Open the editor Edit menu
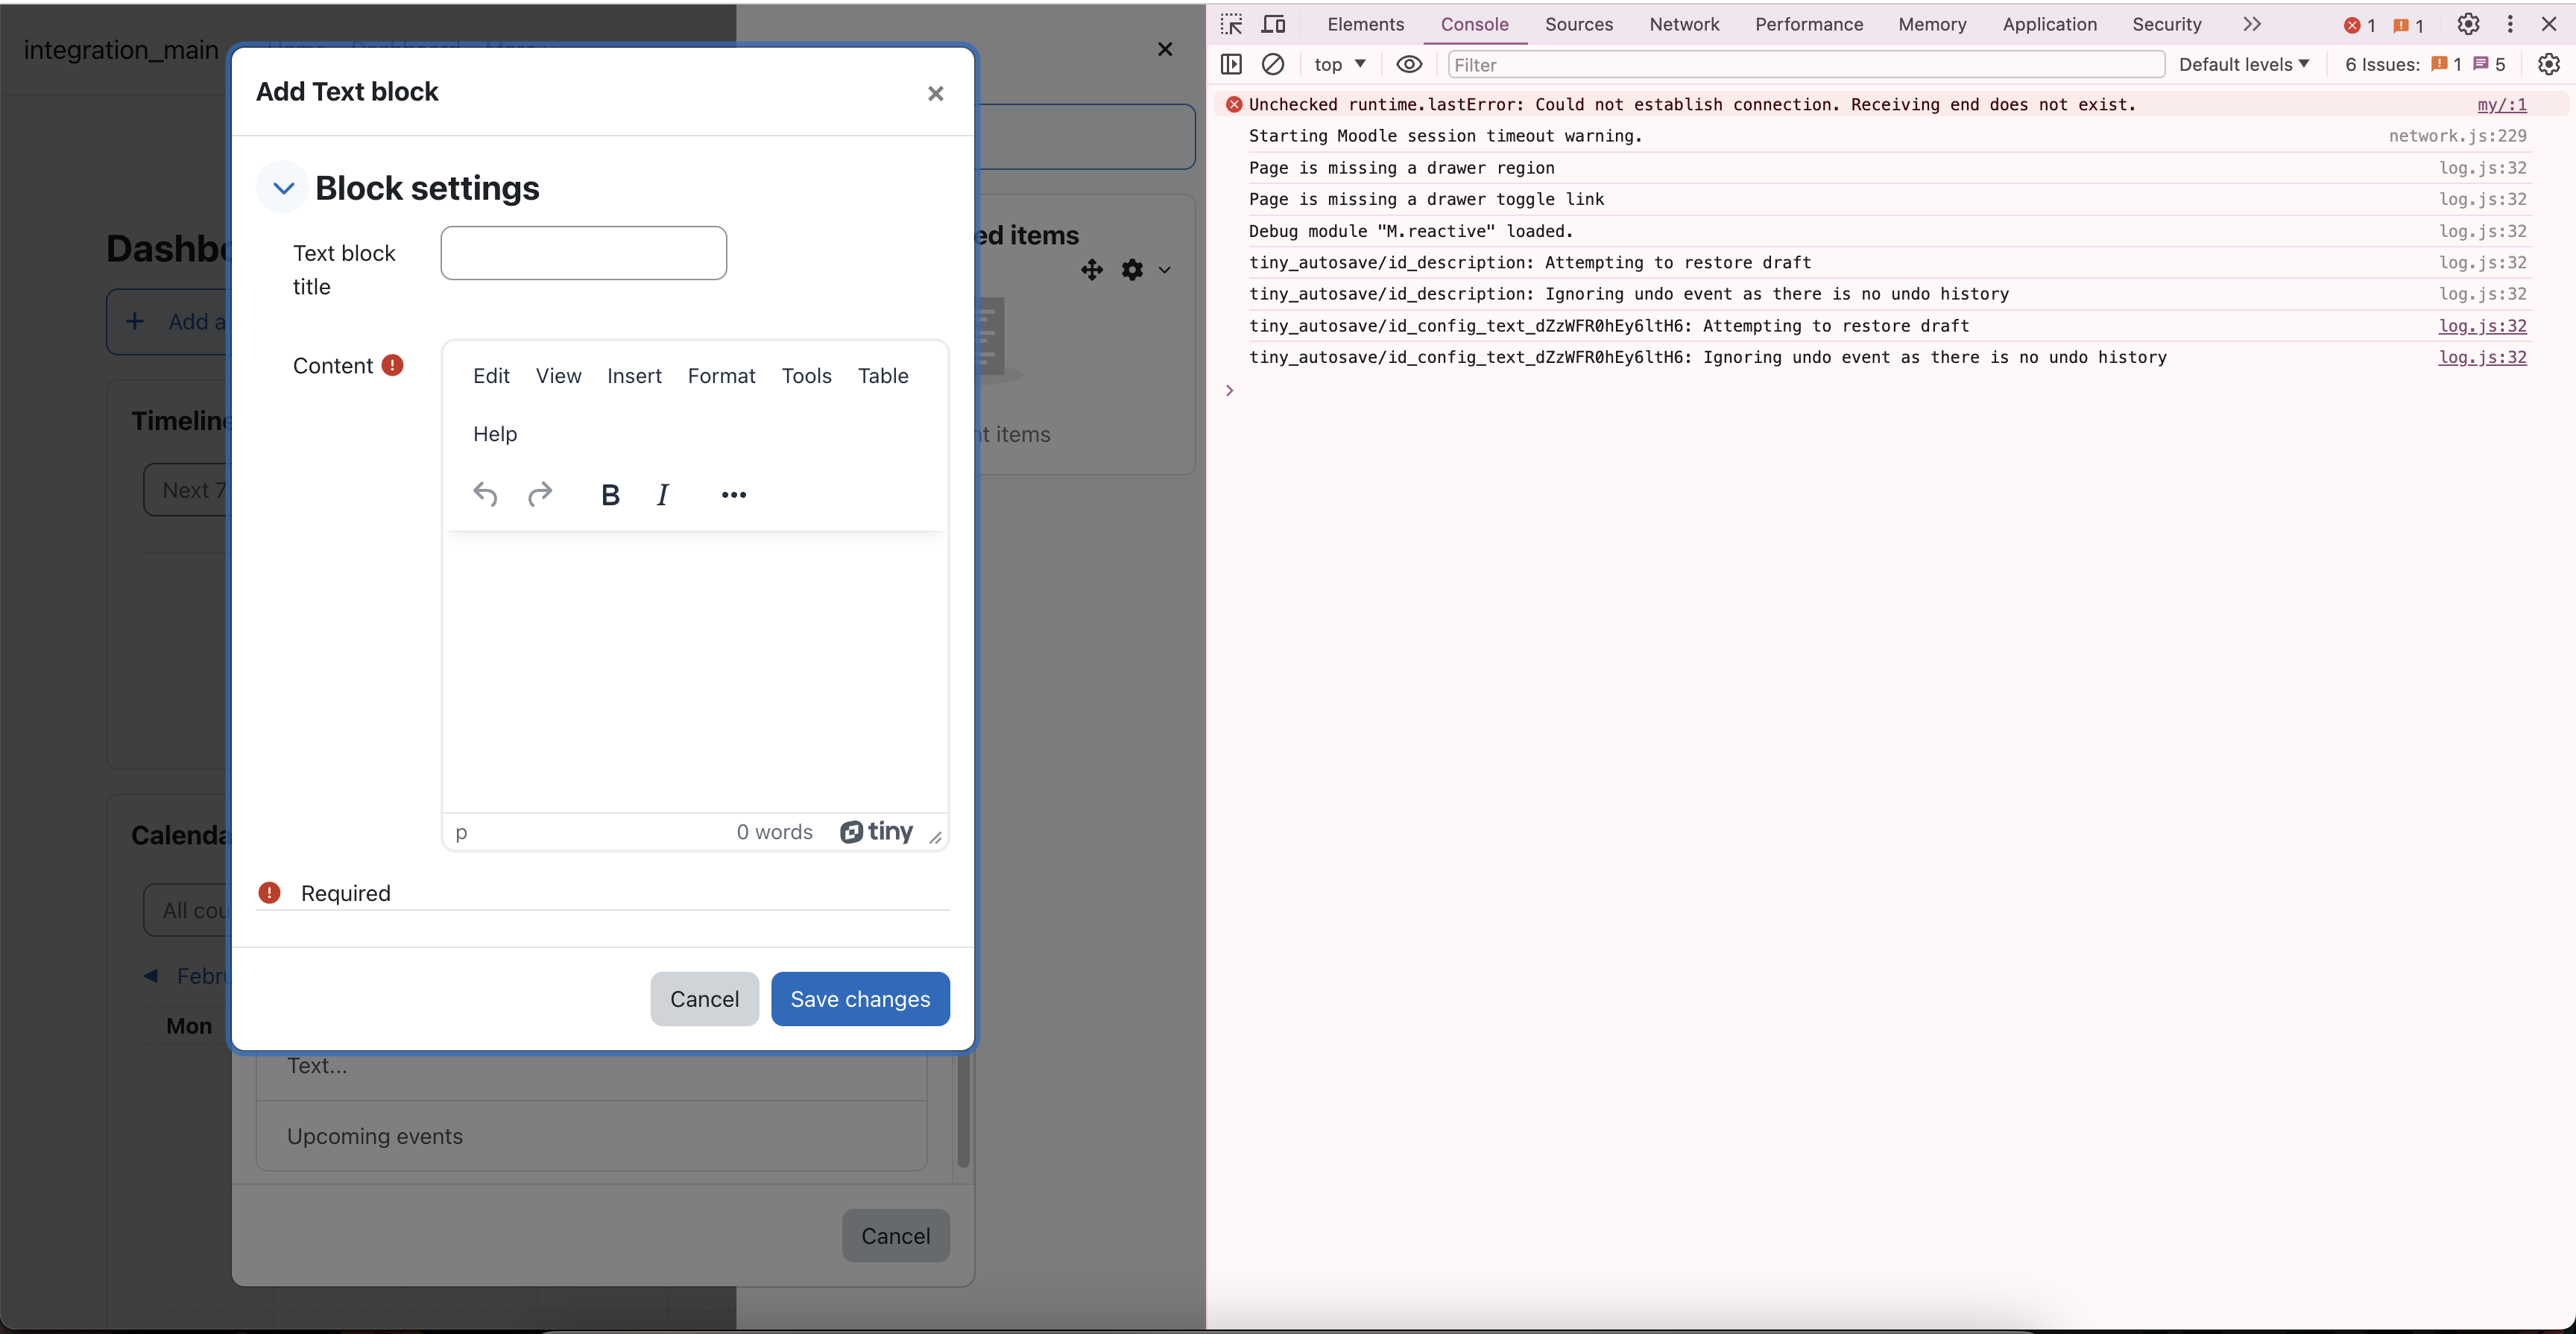Screen dimensions: 2576x1334 tap(491, 376)
